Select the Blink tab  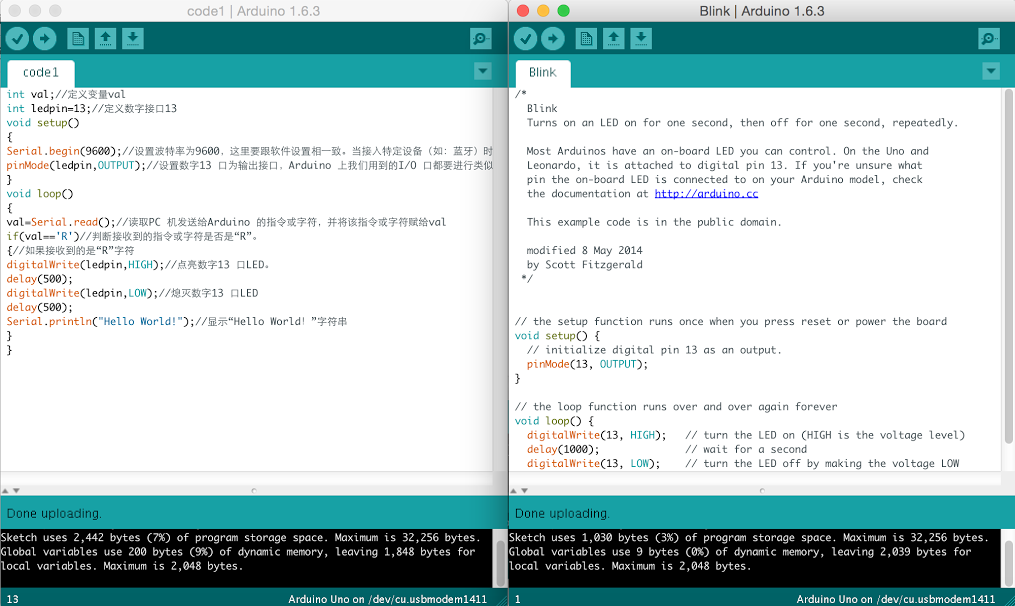[542, 73]
